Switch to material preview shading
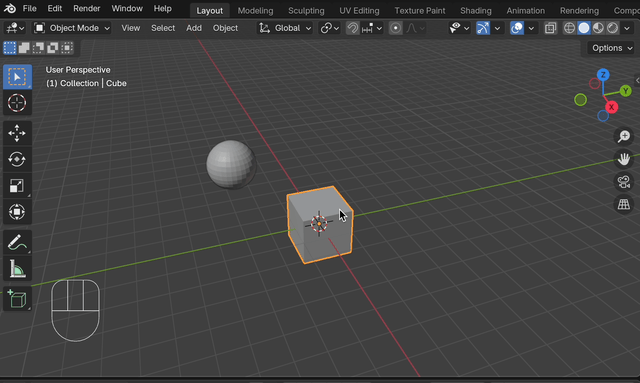This screenshot has height=383, width=640. pyautogui.click(x=598, y=28)
